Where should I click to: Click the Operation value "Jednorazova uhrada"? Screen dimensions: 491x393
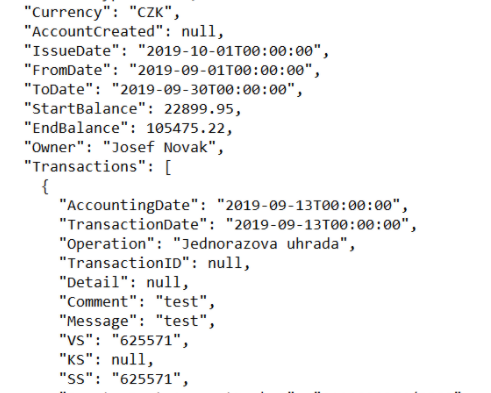coord(260,244)
